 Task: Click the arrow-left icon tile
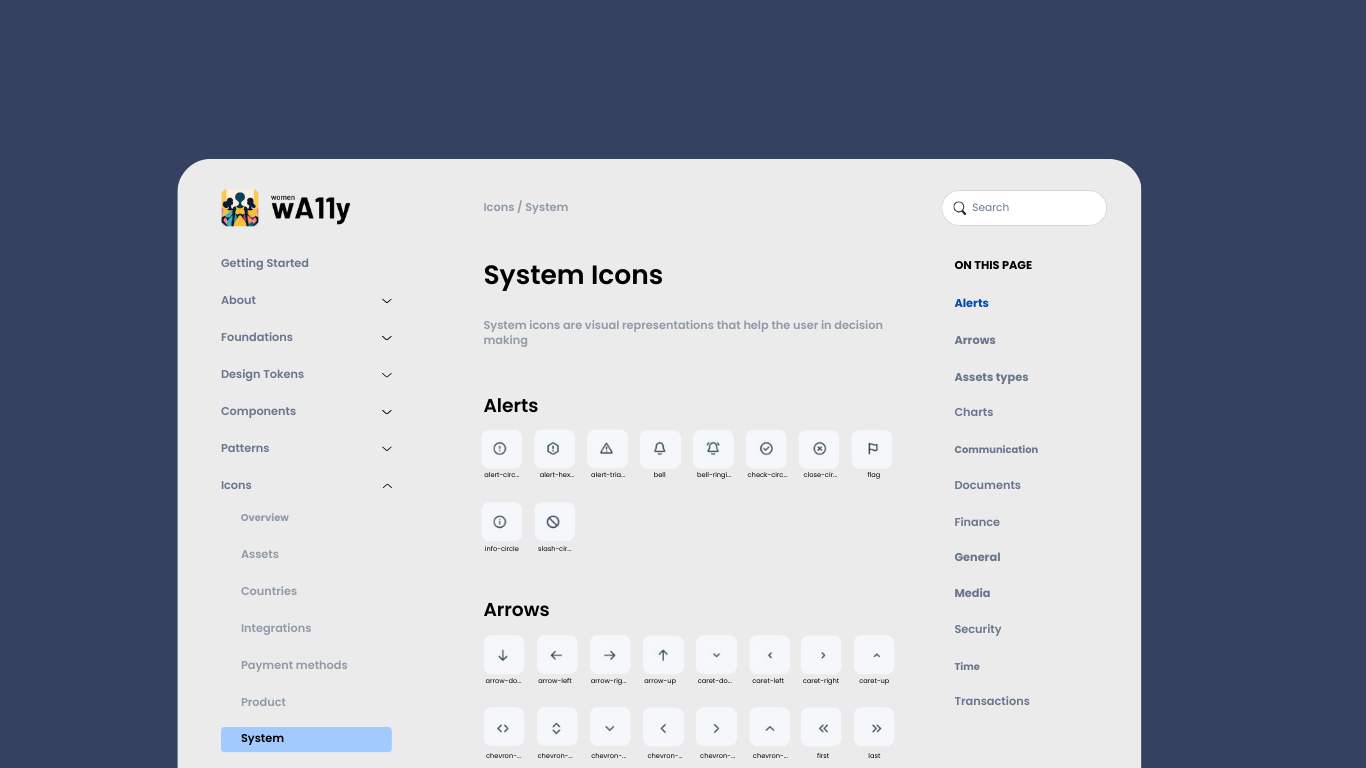556,655
